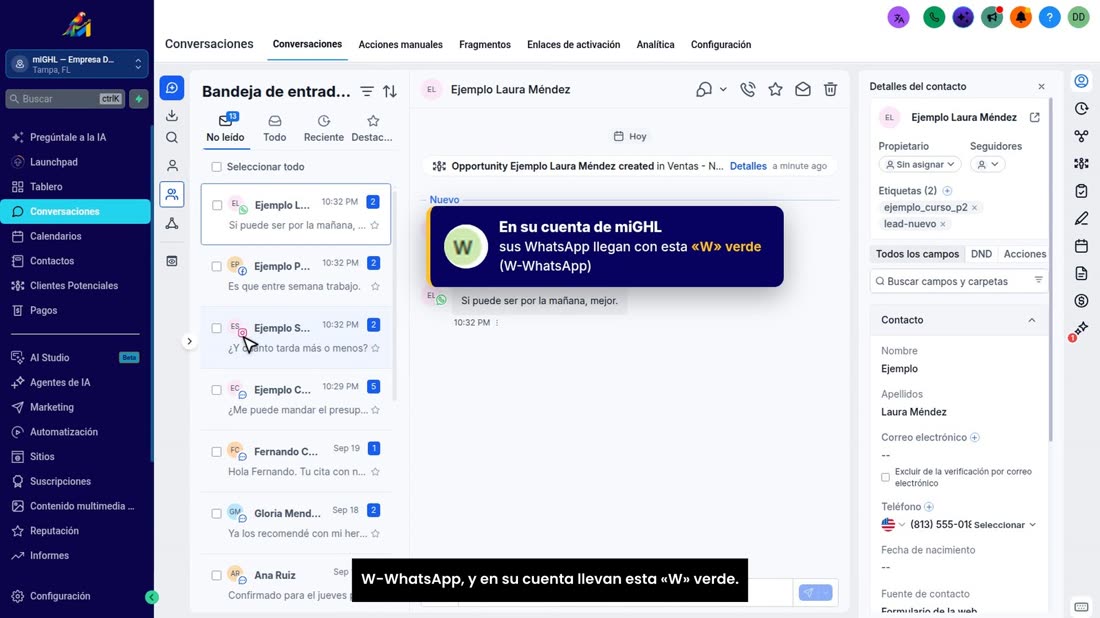Delete conversation with trash icon
The image size is (1100, 618).
click(831, 89)
